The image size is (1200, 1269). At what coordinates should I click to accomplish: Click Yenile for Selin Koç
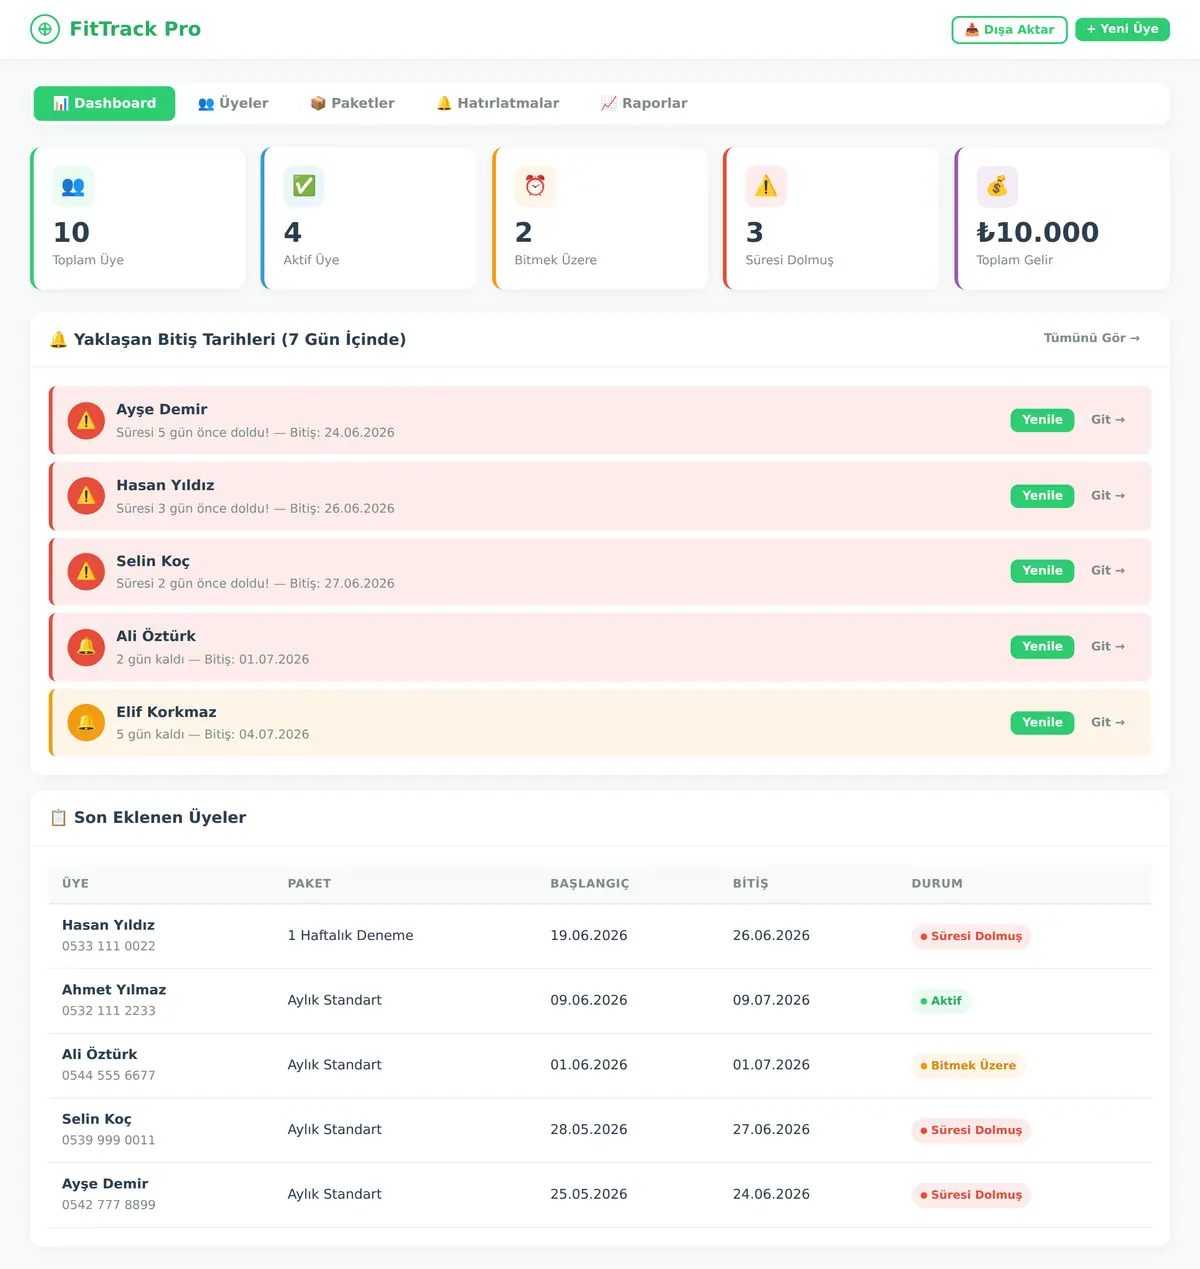[1042, 571]
